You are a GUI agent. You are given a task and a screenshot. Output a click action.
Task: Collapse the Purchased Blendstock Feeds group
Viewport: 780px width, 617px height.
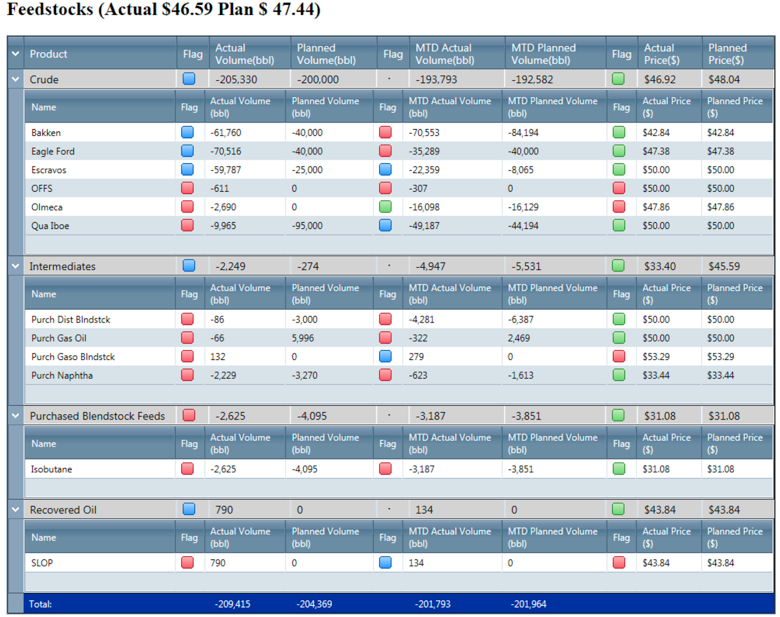coord(16,416)
